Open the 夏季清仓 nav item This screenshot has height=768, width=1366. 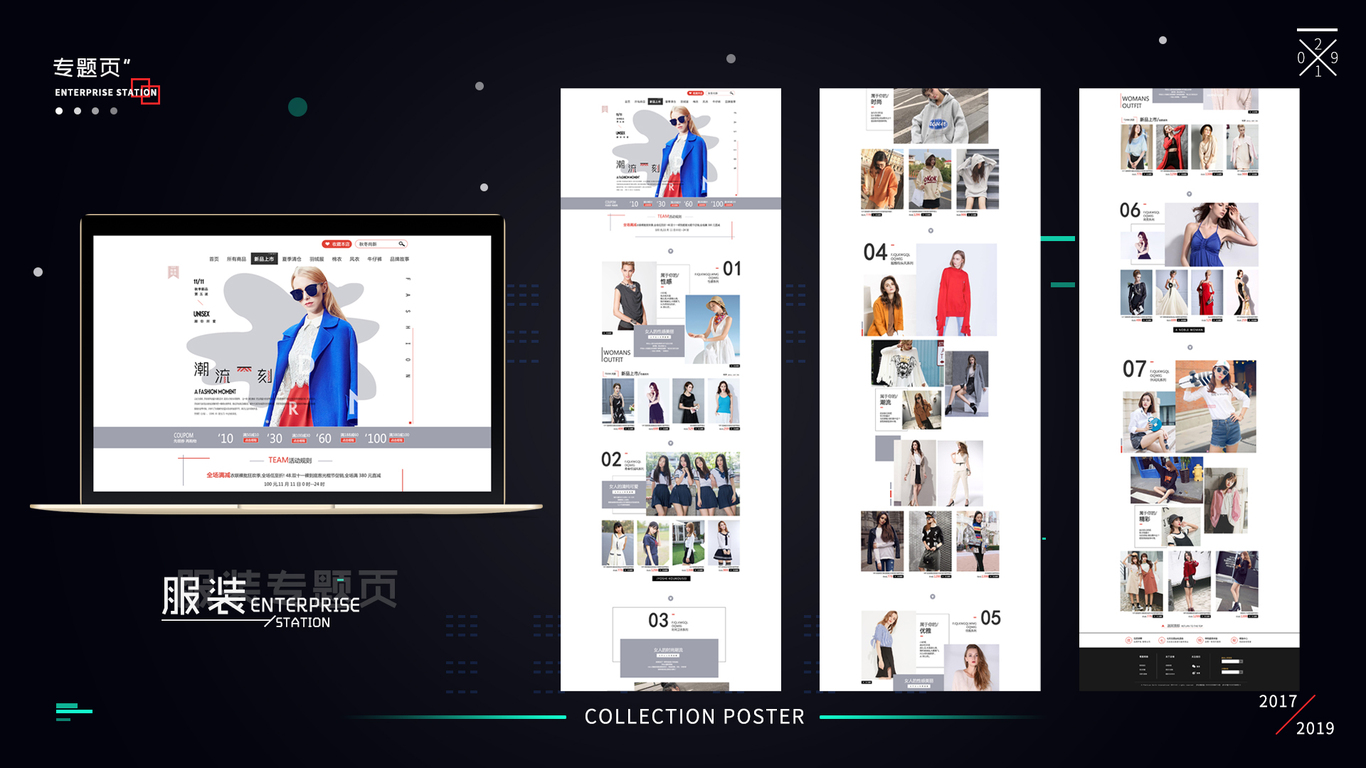click(x=291, y=259)
